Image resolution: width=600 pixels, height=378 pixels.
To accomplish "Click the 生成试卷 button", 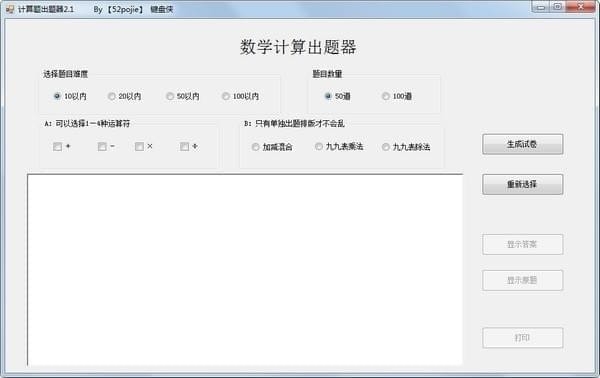I will [523, 144].
